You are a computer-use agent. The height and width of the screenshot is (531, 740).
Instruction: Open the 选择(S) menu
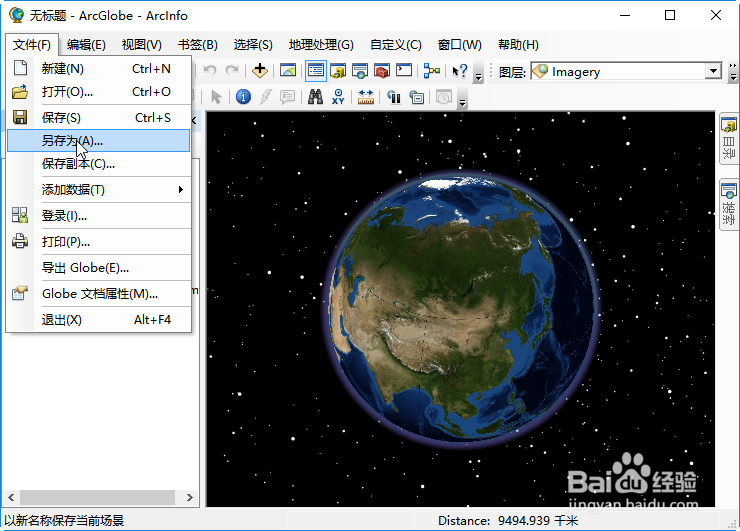tap(253, 45)
